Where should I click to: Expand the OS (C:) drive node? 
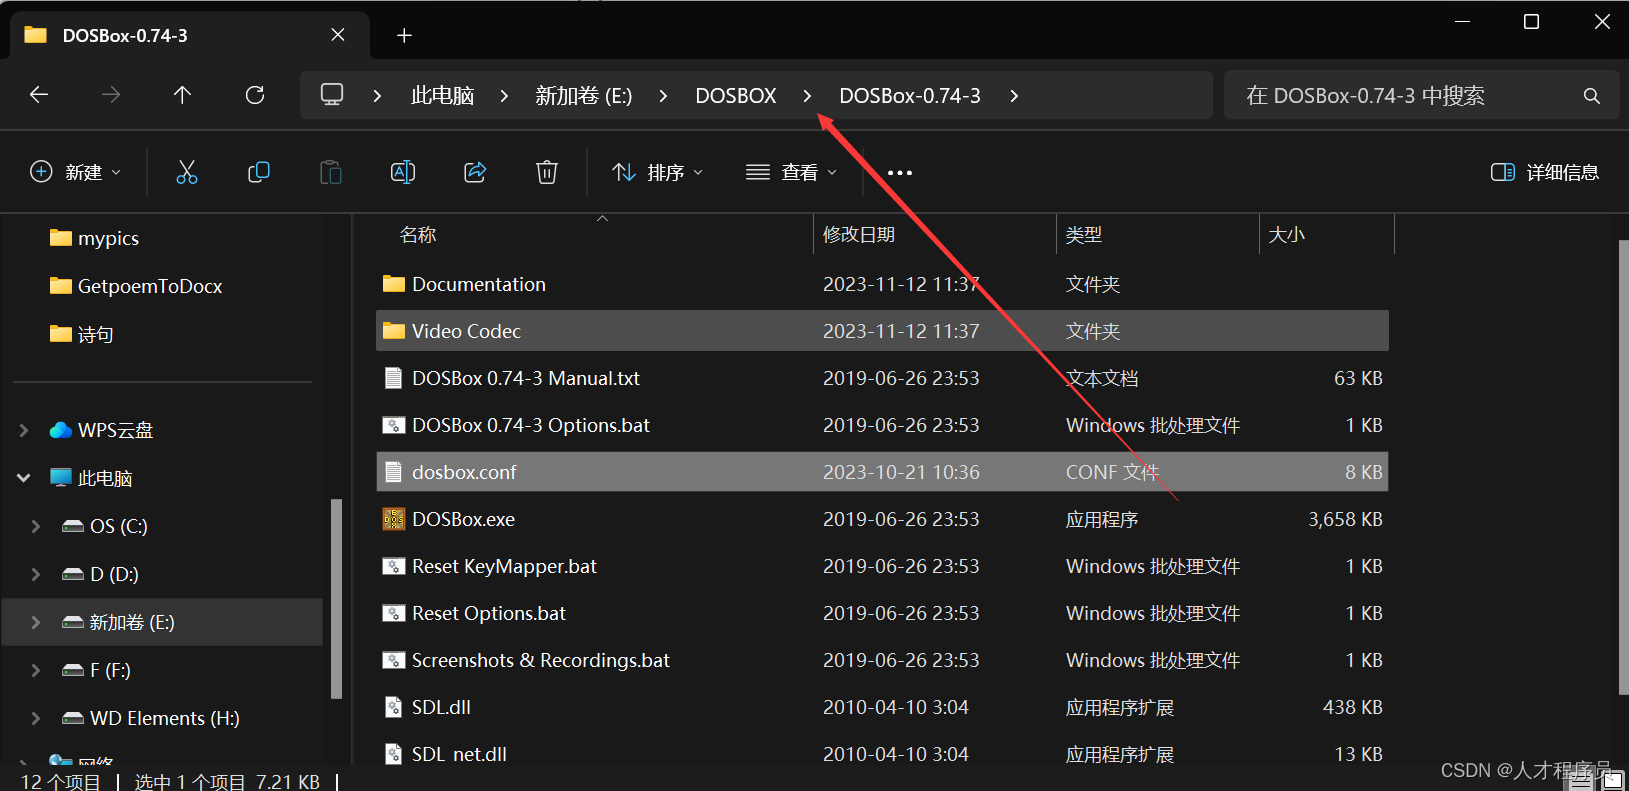point(36,526)
